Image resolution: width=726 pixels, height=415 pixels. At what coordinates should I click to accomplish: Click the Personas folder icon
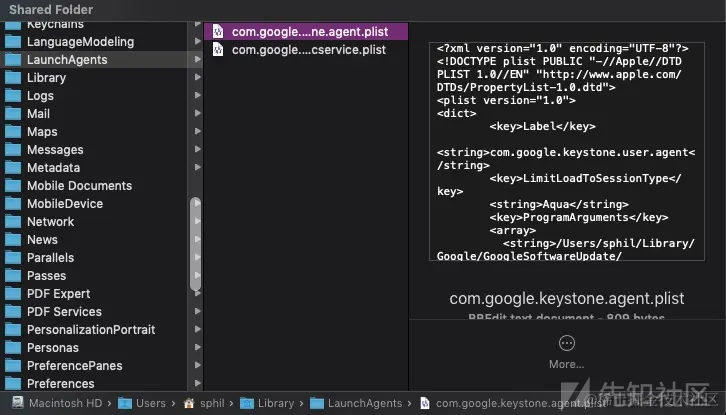click(13, 348)
